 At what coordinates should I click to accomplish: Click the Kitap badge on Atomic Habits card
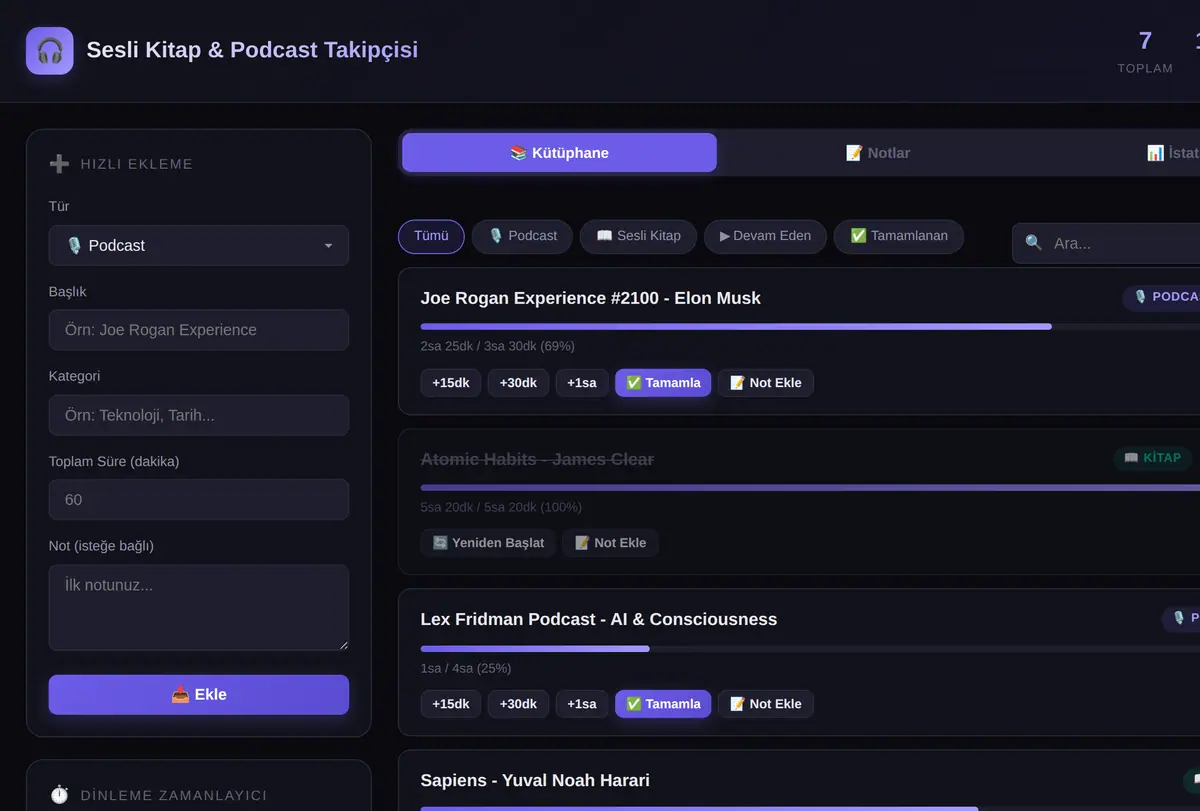[x=1152, y=458]
